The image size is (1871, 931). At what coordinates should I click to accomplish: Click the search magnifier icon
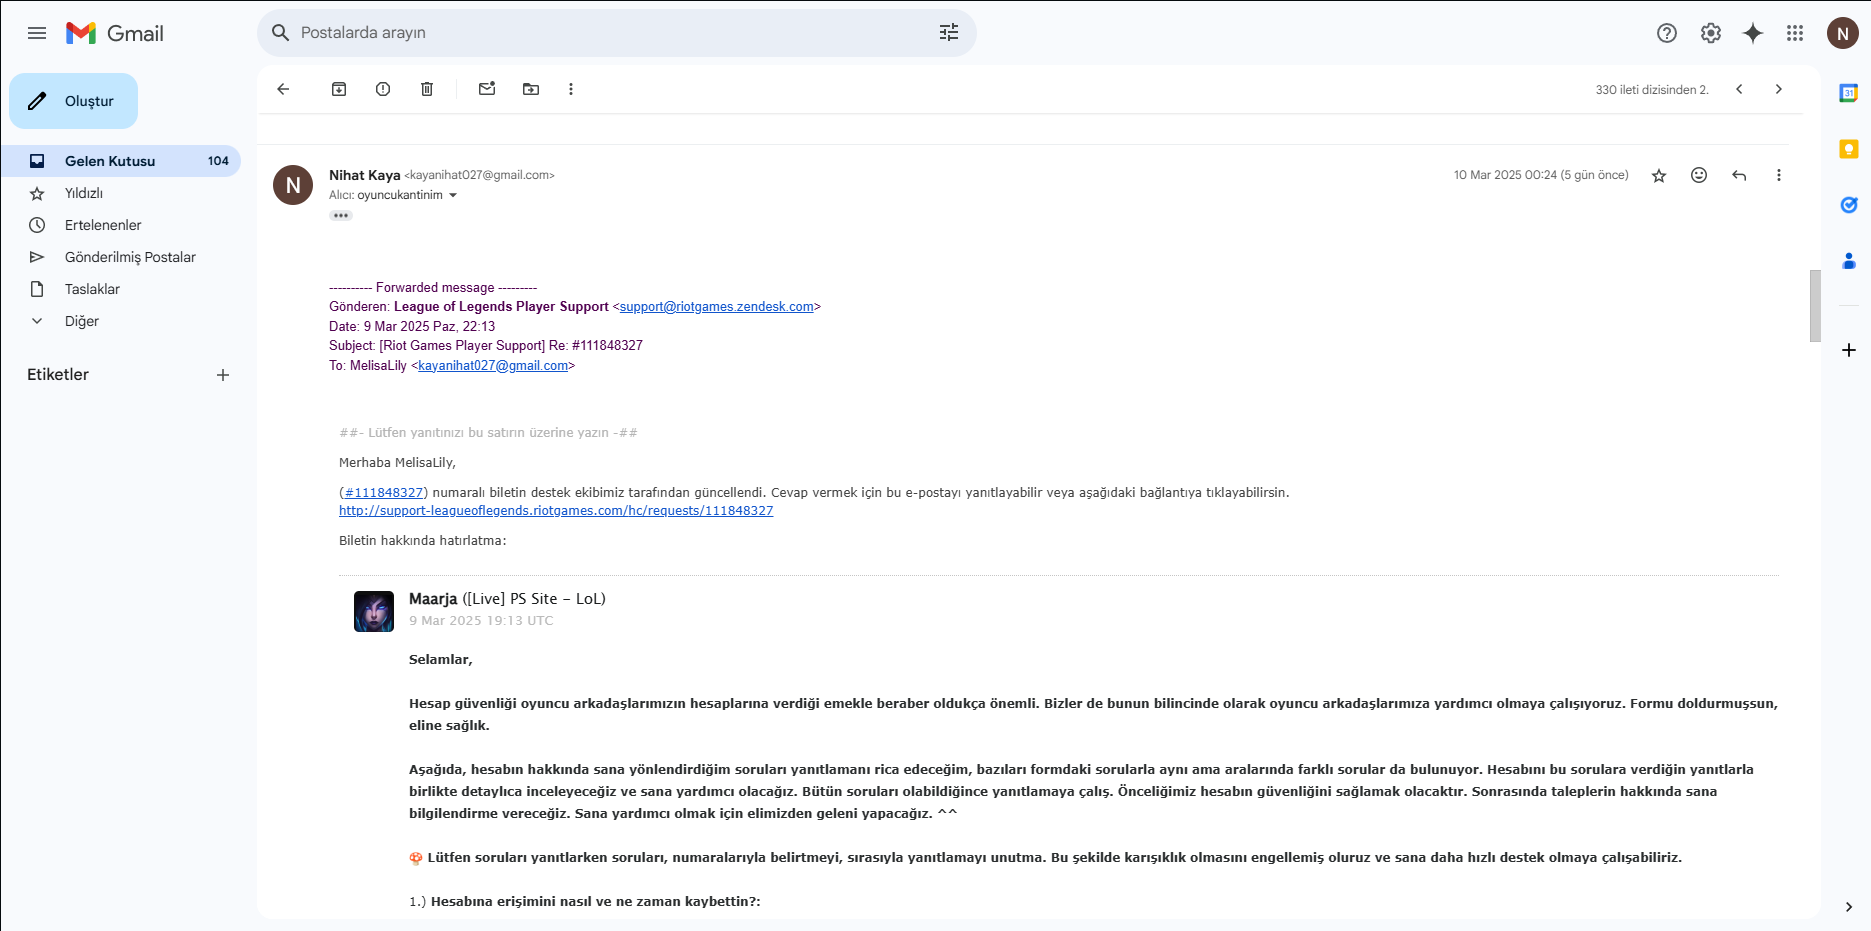tap(281, 33)
